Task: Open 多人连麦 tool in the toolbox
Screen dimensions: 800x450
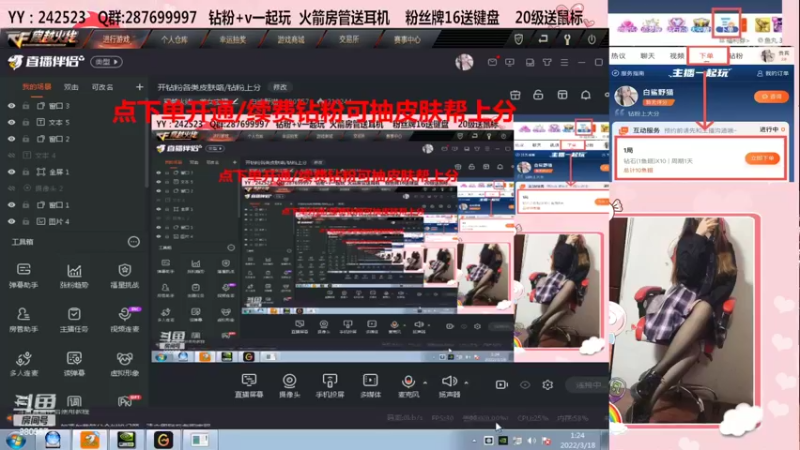Action: click(x=23, y=364)
